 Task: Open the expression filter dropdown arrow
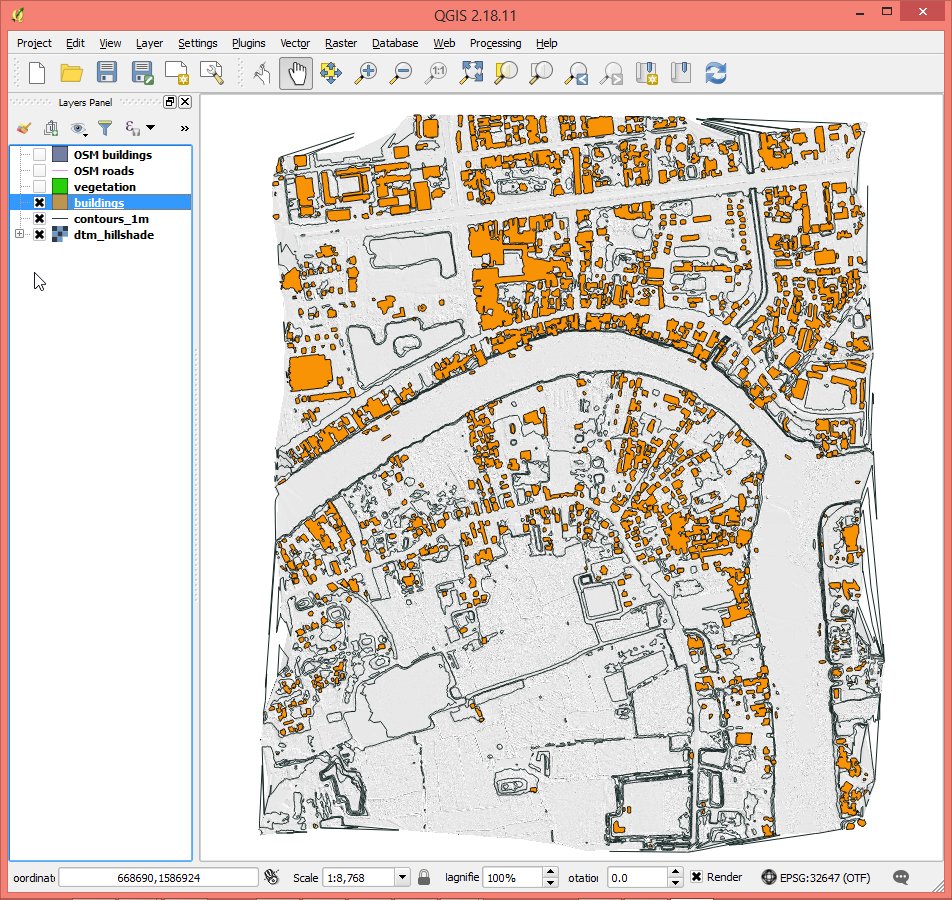coord(150,128)
